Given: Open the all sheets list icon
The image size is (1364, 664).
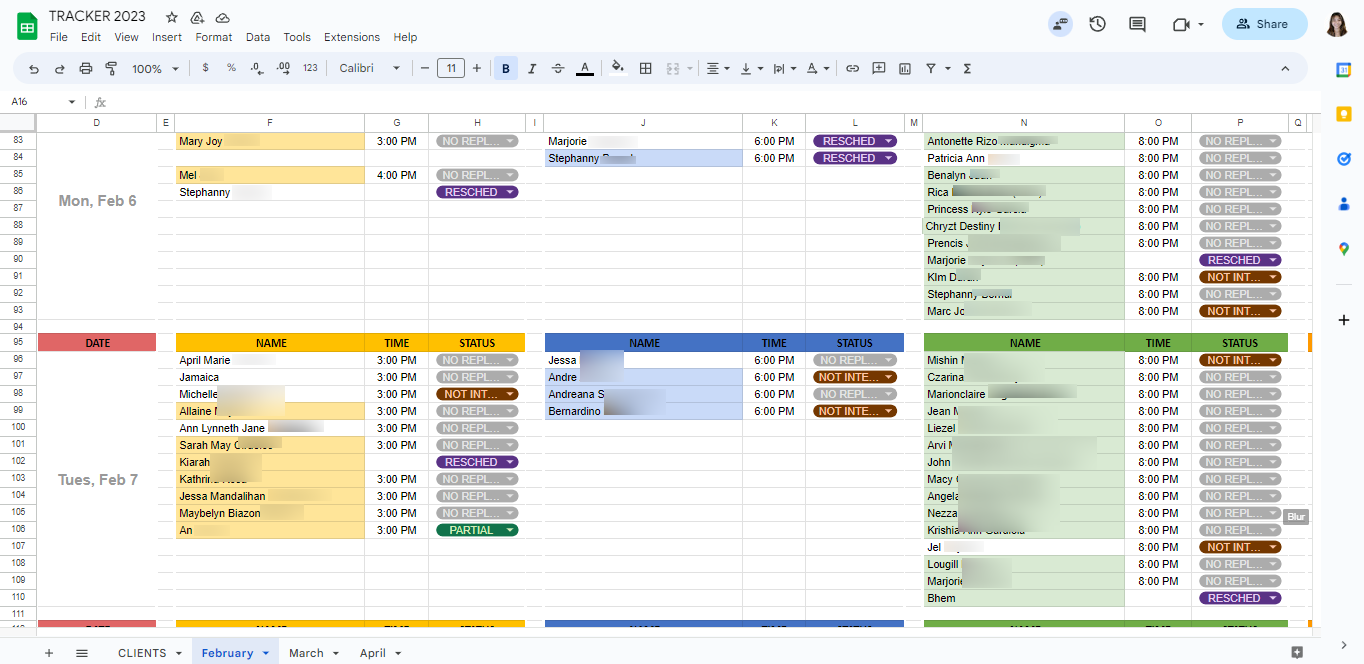Looking at the screenshot, I should coord(82,653).
